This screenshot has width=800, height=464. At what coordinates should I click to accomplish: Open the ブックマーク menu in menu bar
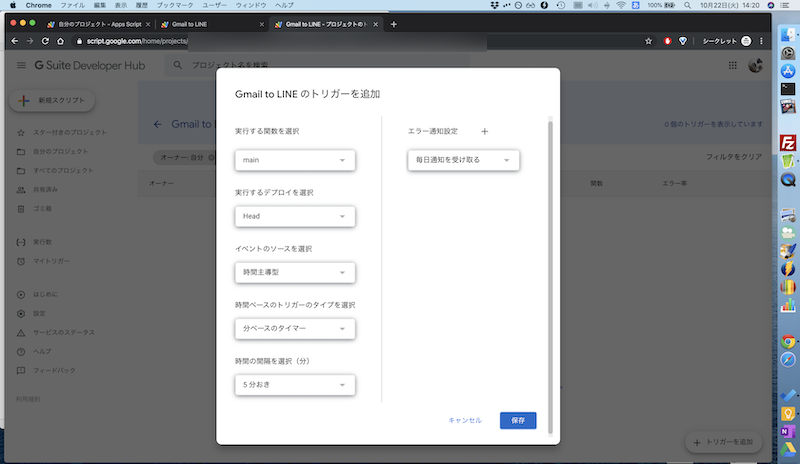[174, 5]
